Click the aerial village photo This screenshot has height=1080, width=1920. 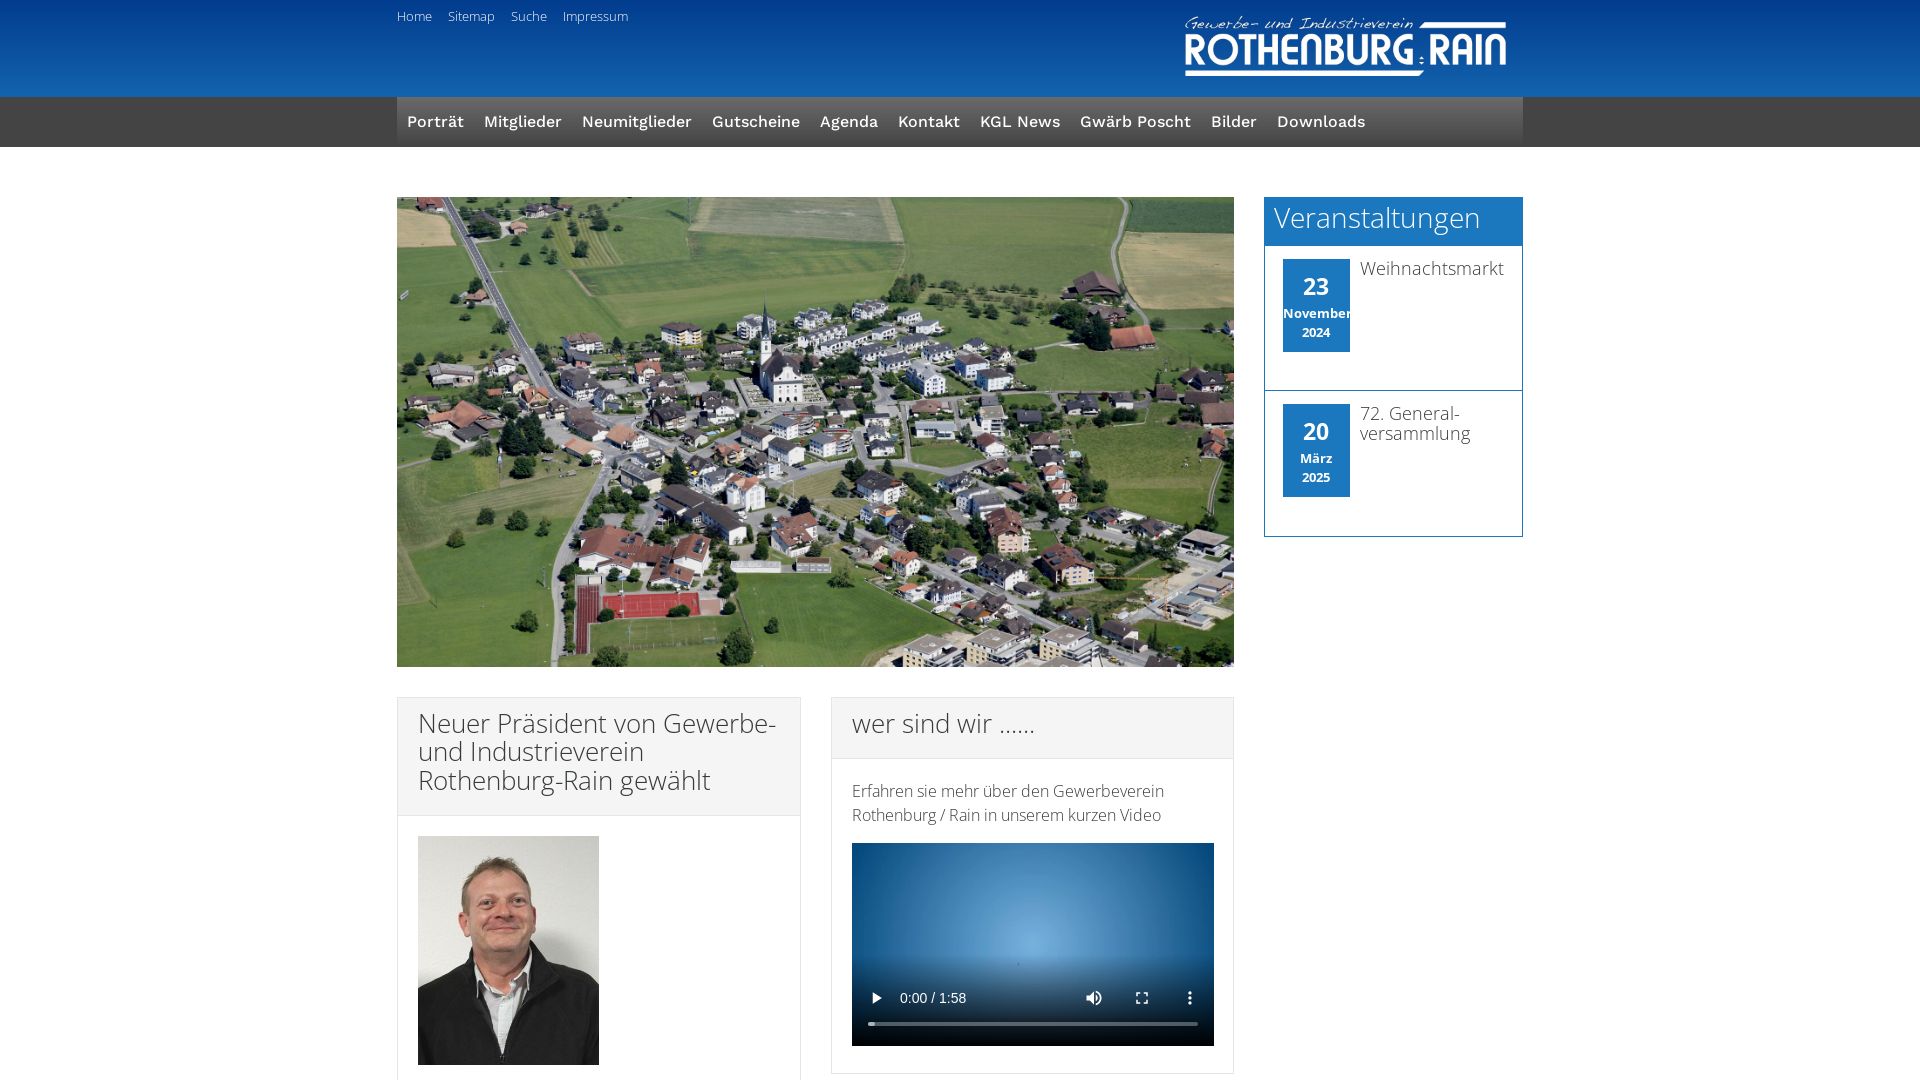coord(815,432)
